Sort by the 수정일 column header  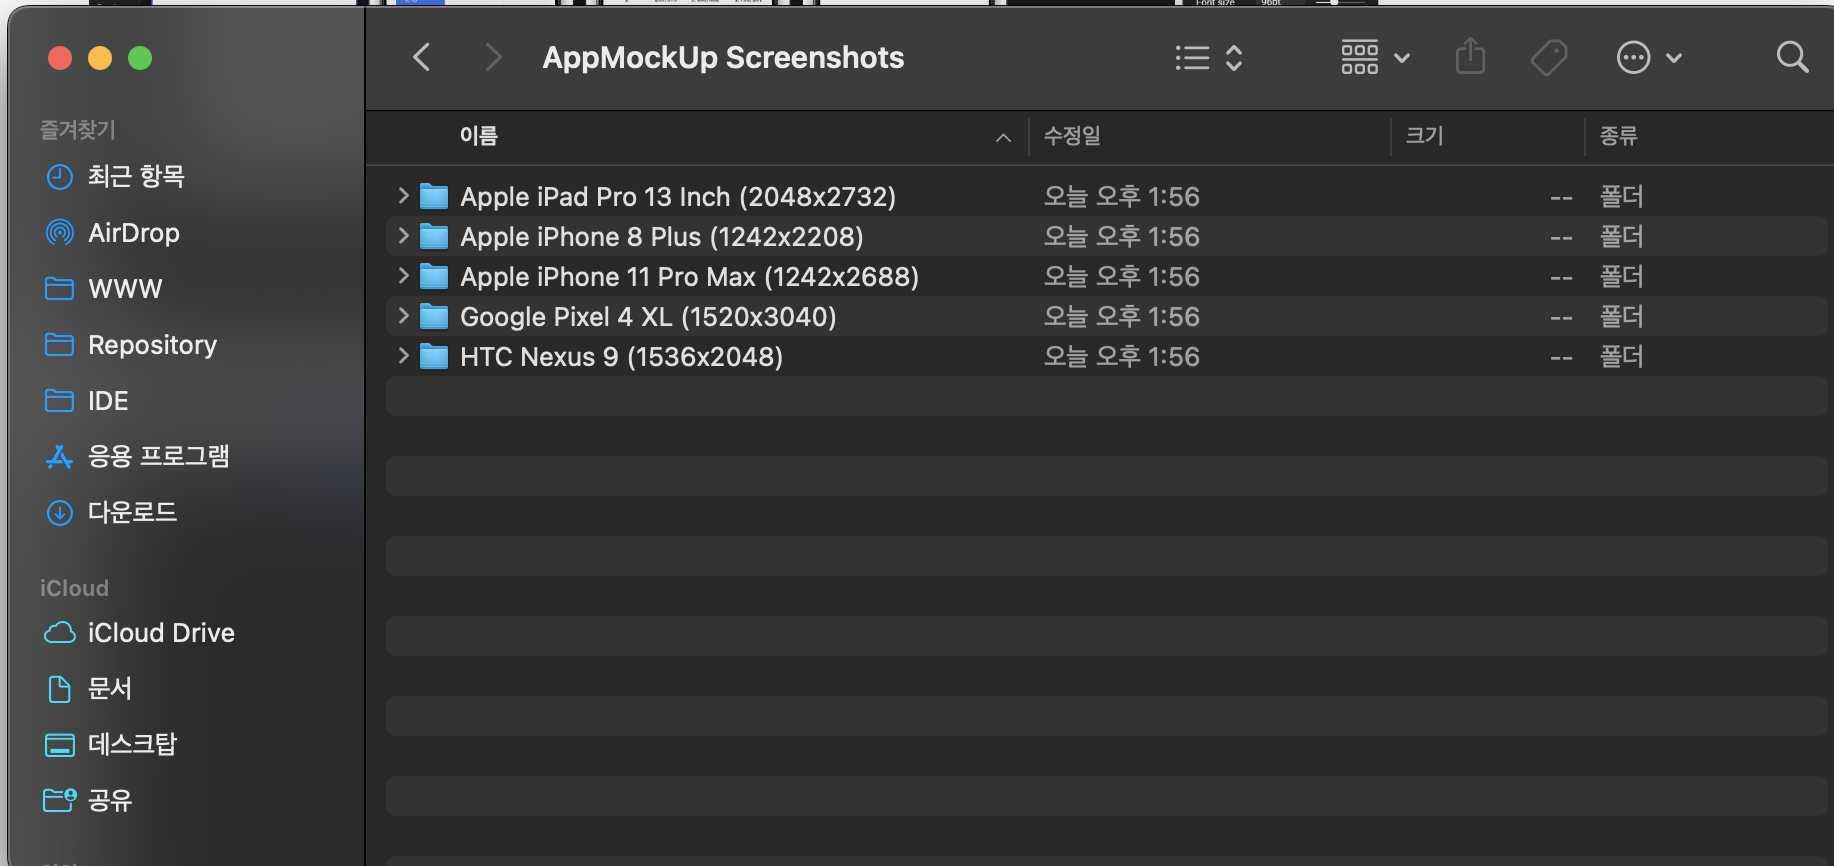[1072, 136]
